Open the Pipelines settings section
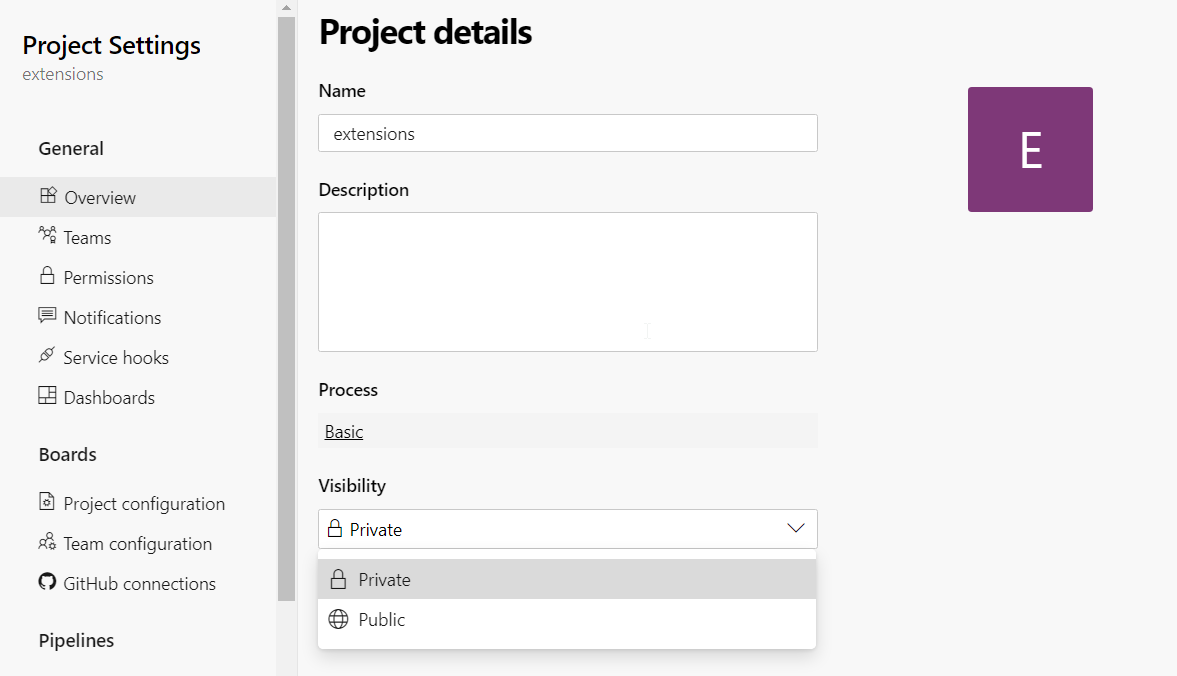 pyautogui.click(x=76, y=640)
